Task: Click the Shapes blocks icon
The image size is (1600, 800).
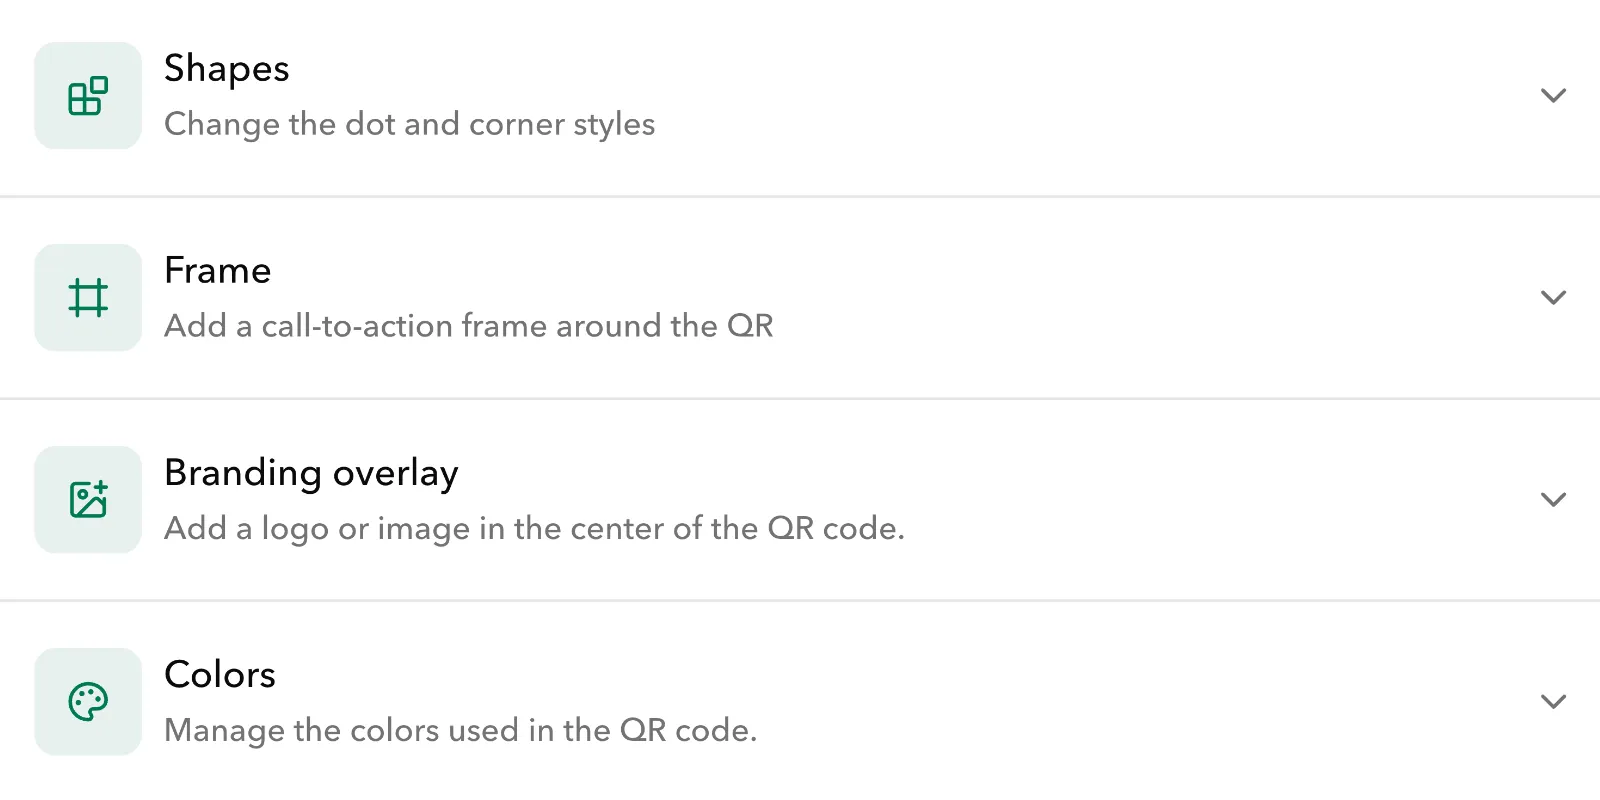Action: (88, 96)
